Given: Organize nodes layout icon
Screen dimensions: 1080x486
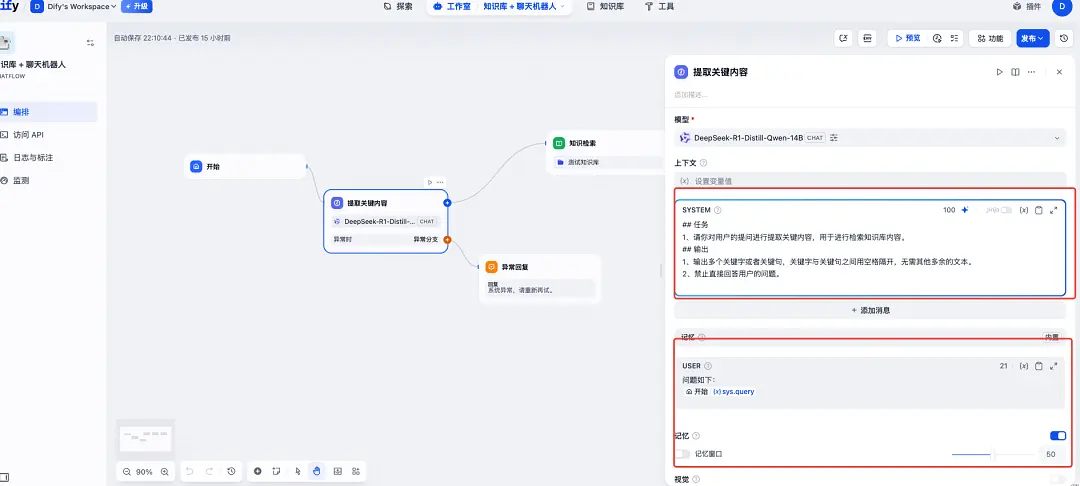Looking at the screenshot, I should pos(356,472).
